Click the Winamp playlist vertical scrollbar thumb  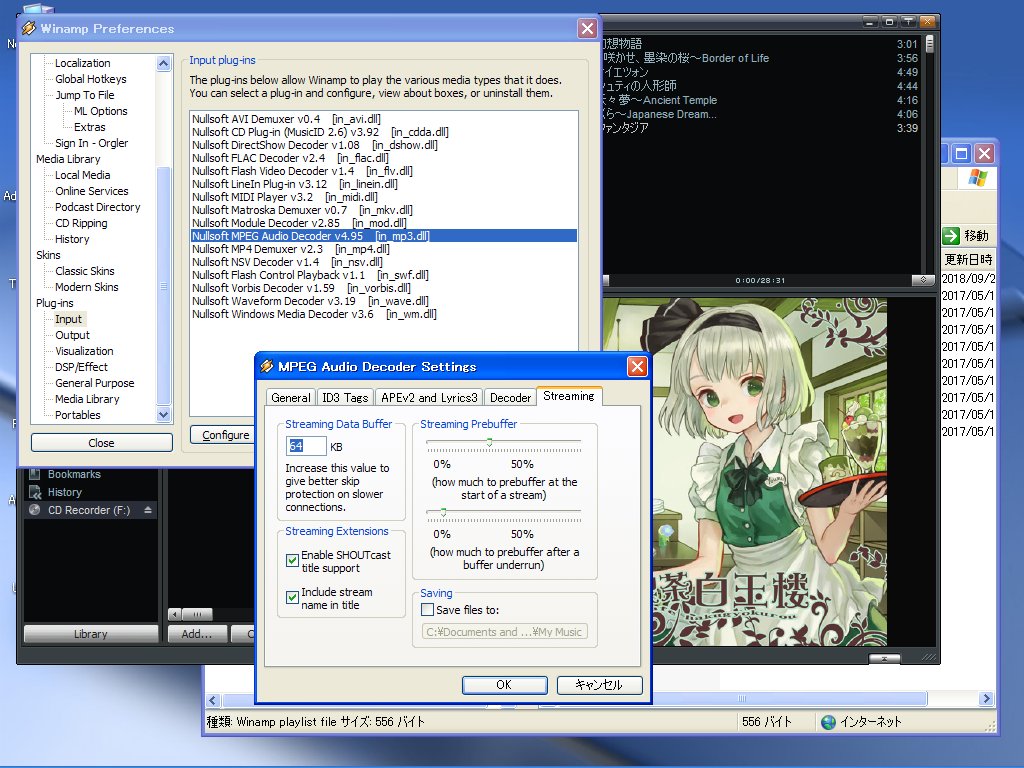[929, 44]
